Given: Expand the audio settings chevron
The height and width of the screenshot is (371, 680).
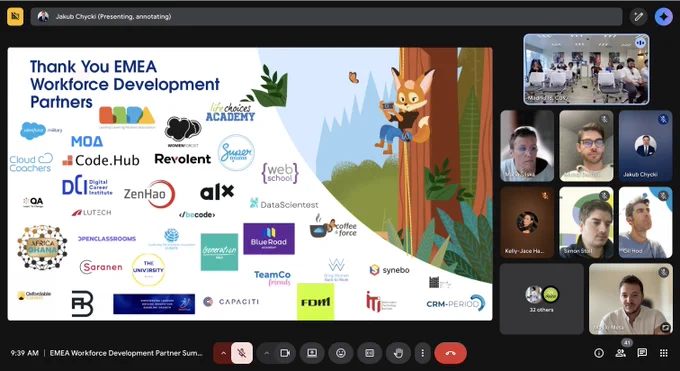Looking at the screenshot, I should coord(223,353).
